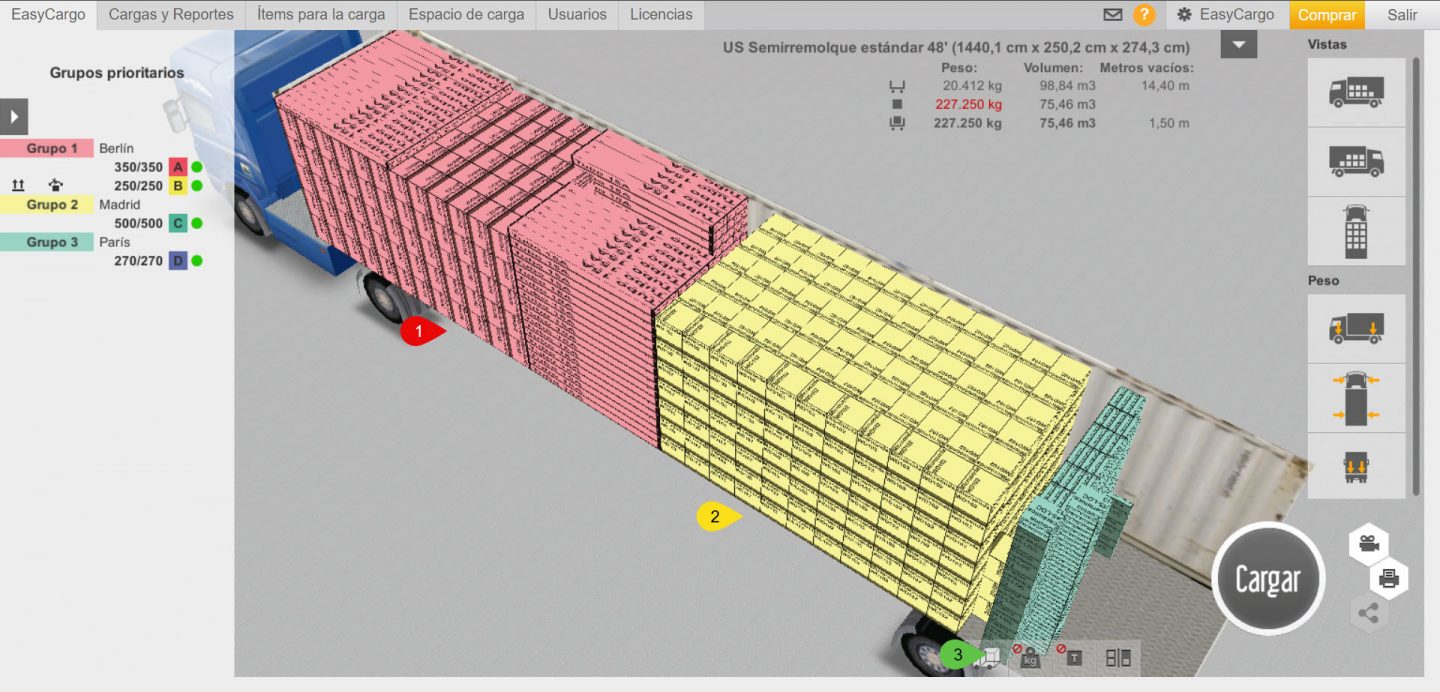This screenshot has height=692, width=1440.
Task: Open the envelope messages icon
Action: click(x=1112, y=15)
